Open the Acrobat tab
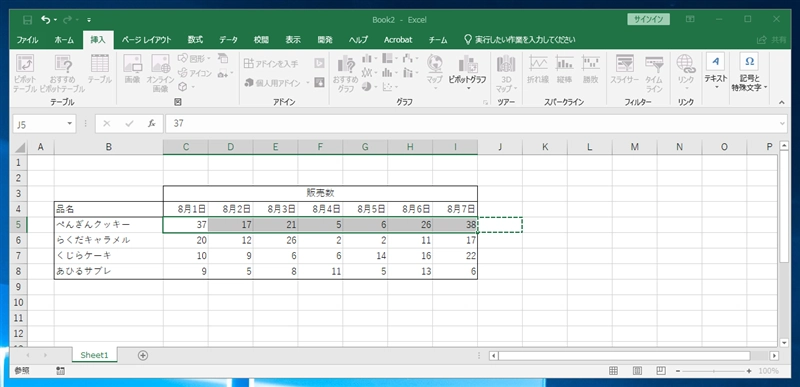 [x=398, y=40]
